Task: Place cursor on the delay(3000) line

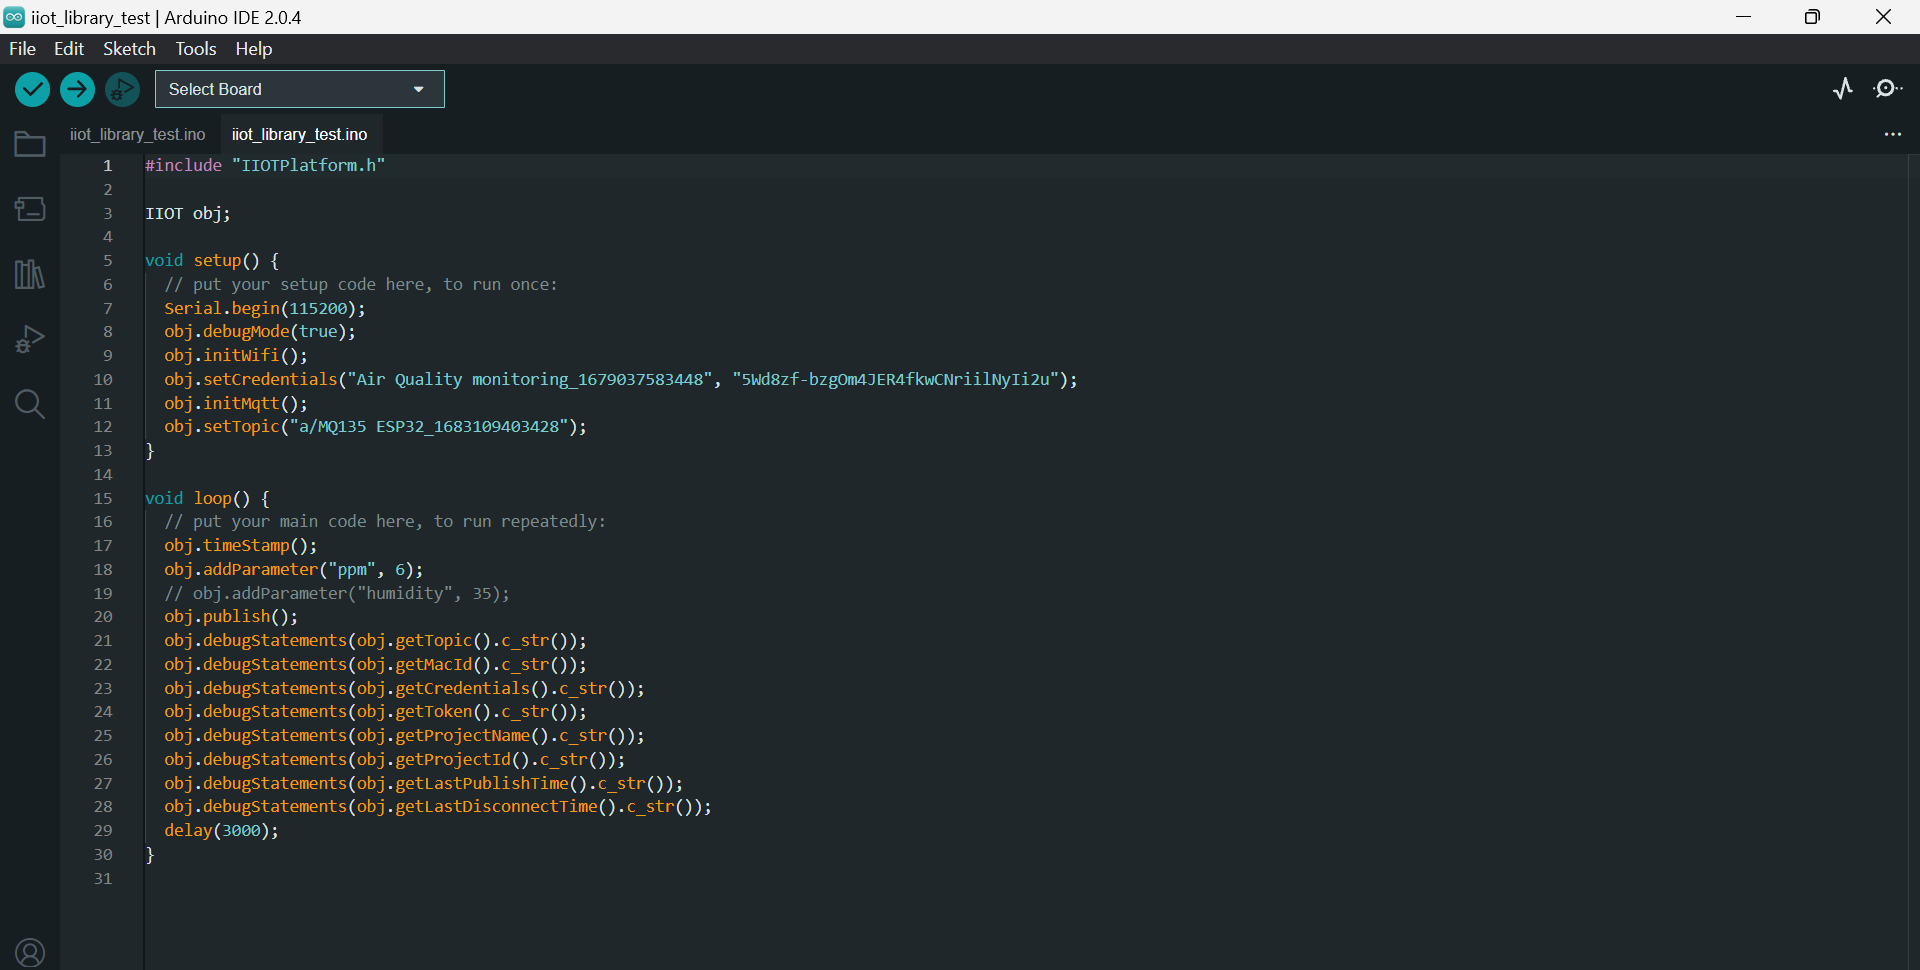Action: (x=221, y=831)
